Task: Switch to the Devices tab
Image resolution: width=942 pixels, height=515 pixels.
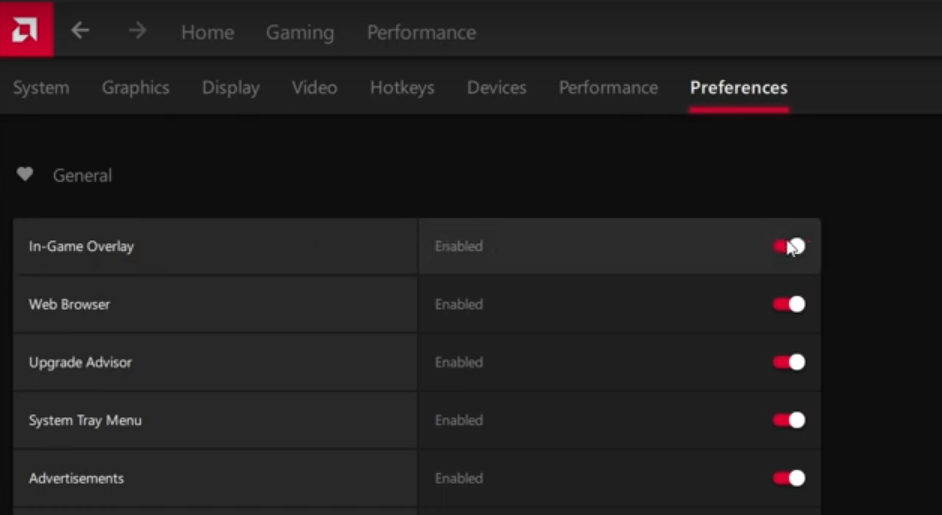Action: (x=497, y=88)
